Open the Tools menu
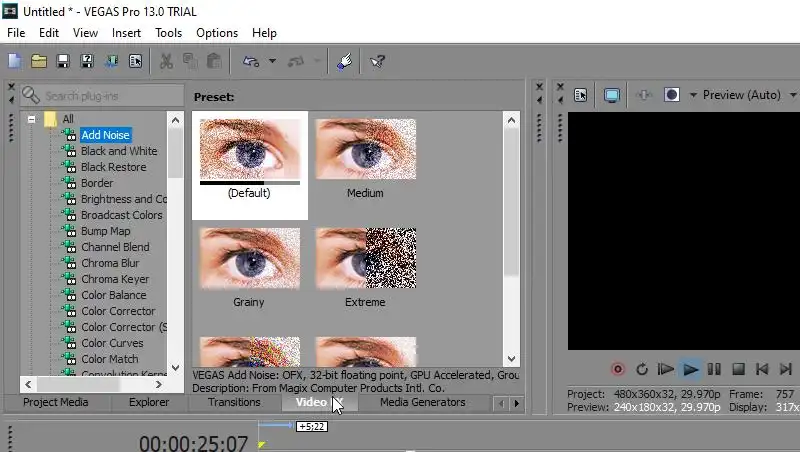800x452 pixels. (x=168, y=33)
